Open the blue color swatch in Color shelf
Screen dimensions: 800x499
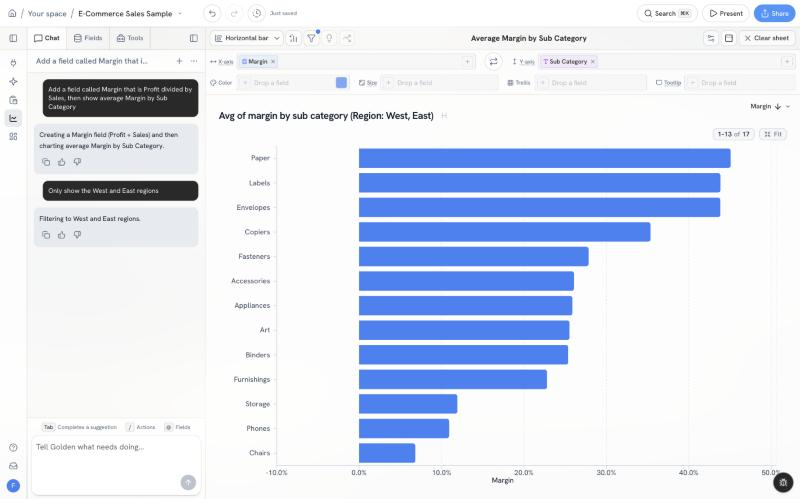[341, 83]
